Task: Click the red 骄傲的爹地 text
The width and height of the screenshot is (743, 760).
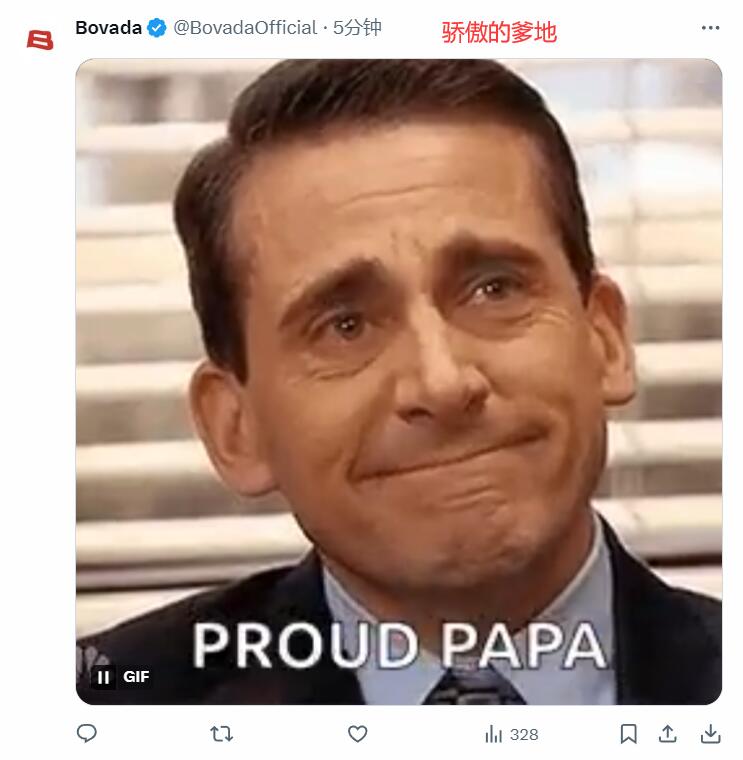Action: (x=499, y=32)
